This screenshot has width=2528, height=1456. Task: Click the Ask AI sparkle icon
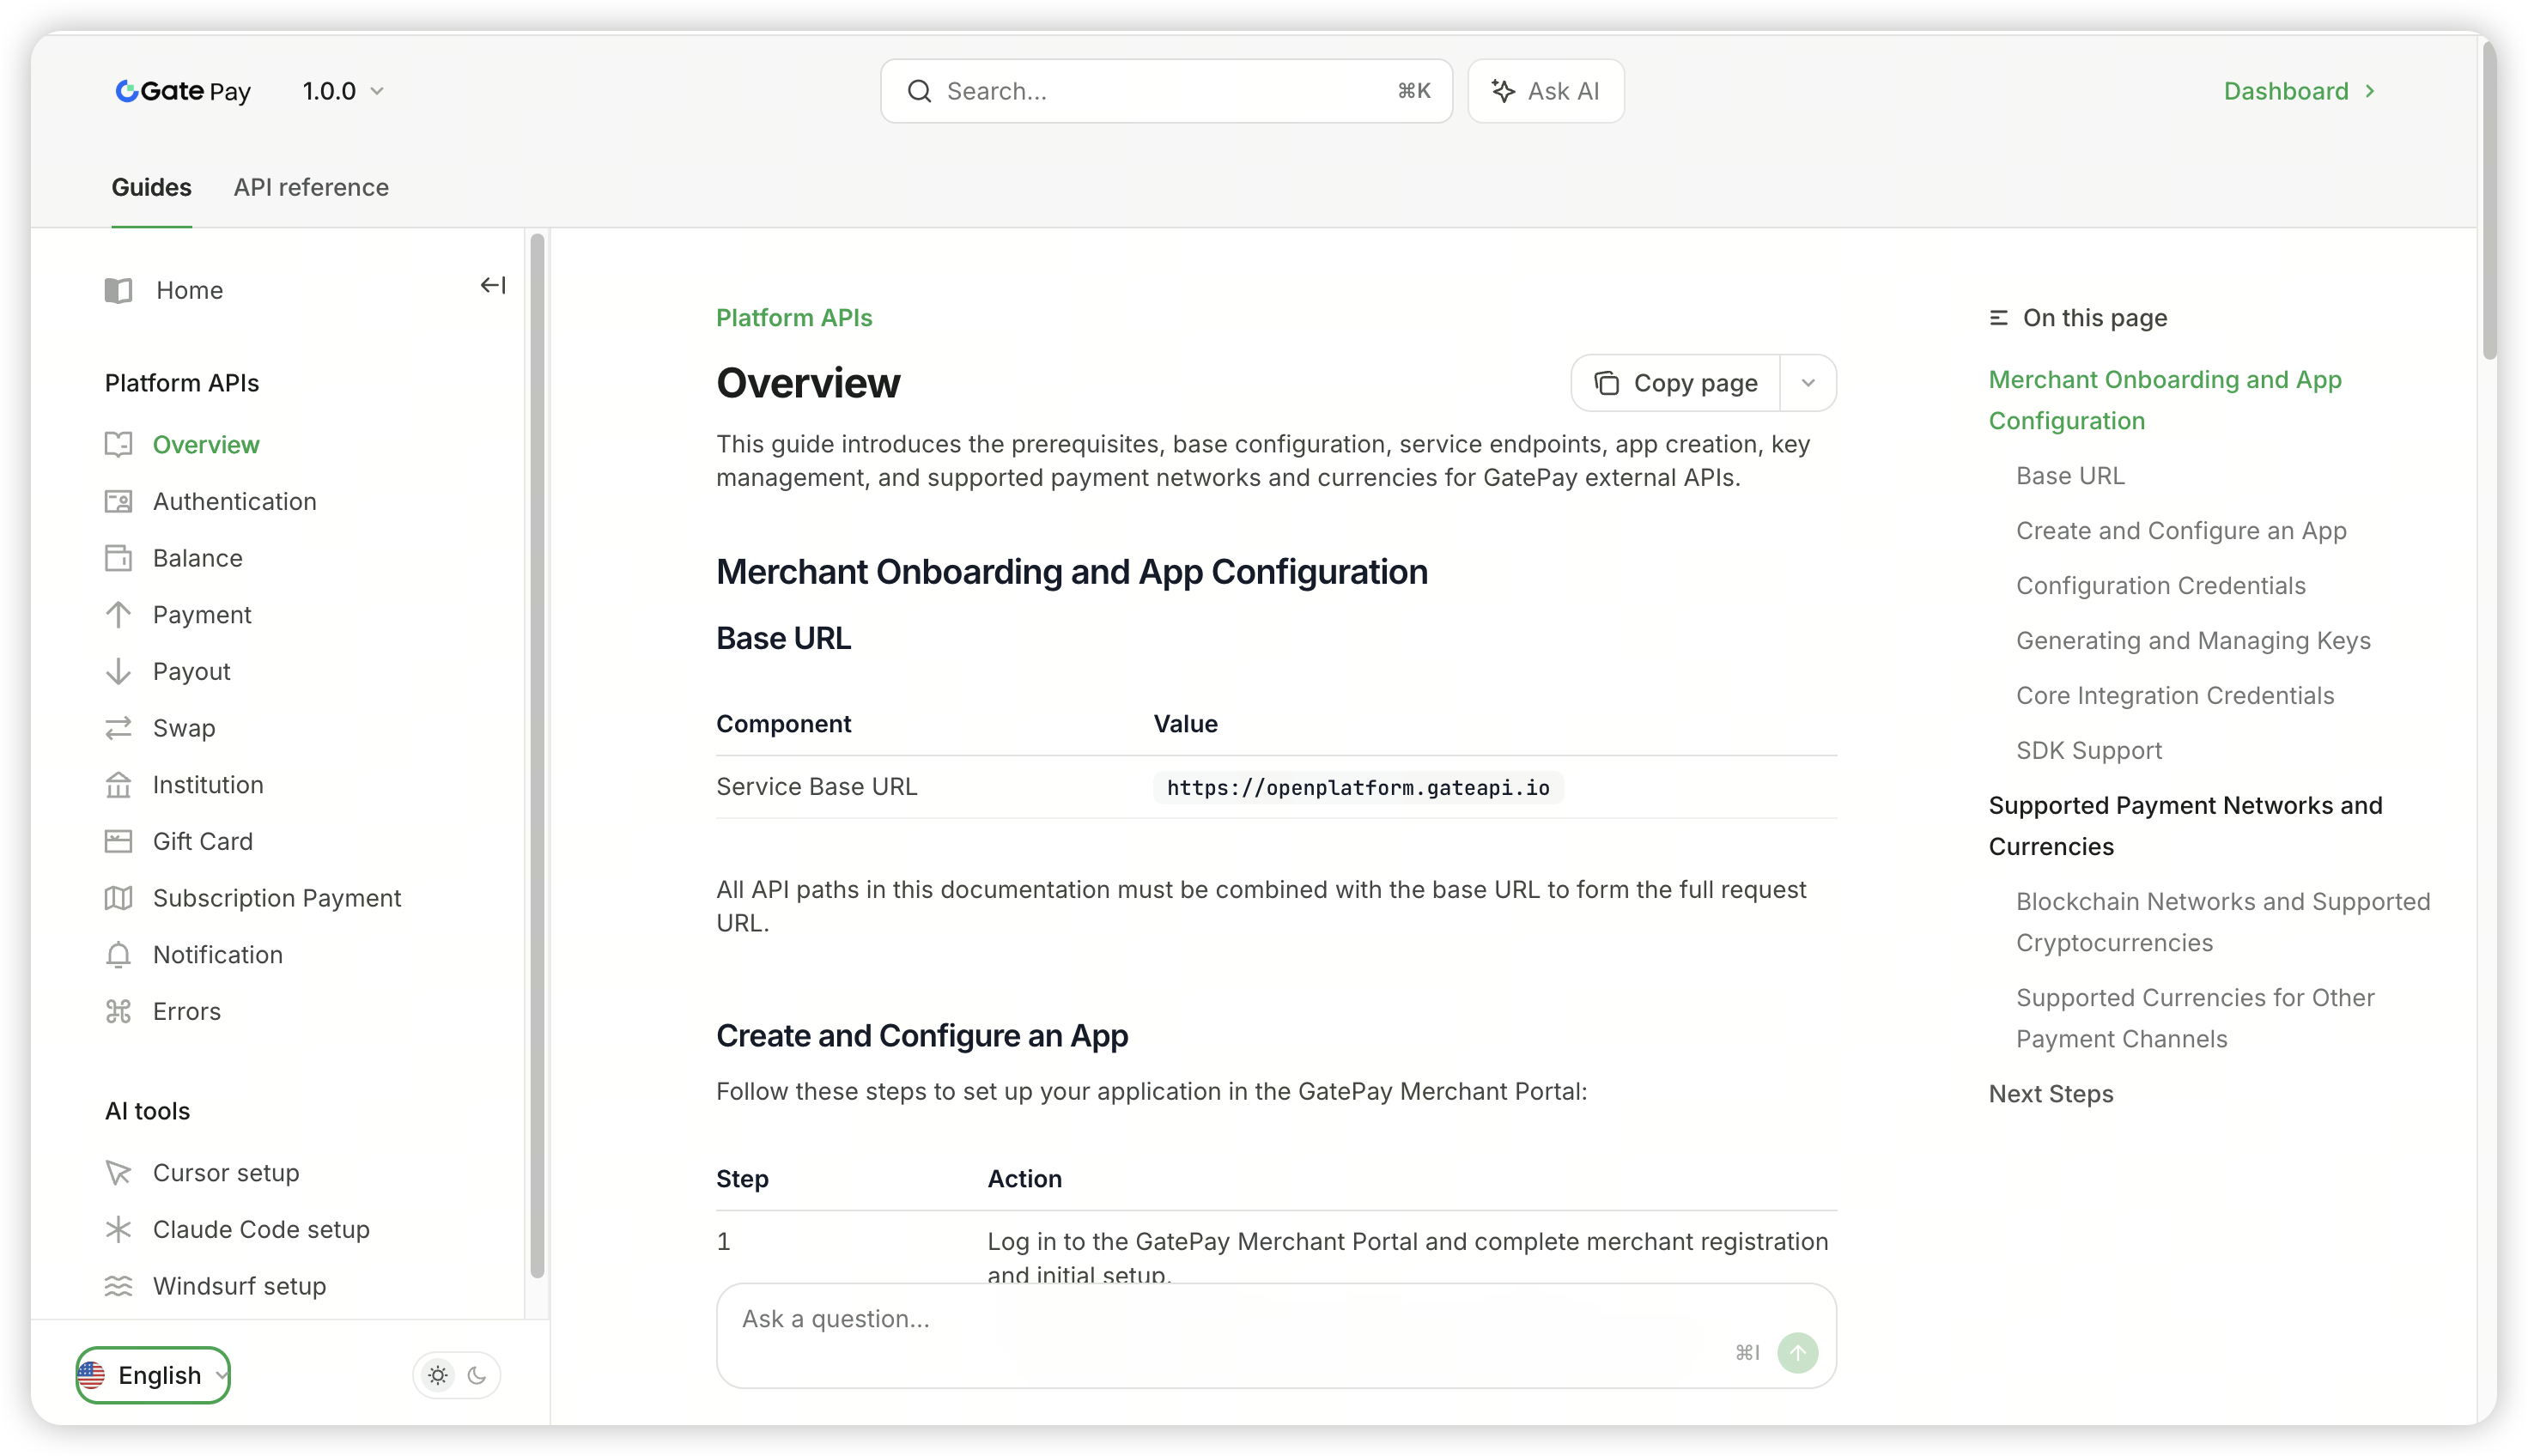click(1502, 91)
